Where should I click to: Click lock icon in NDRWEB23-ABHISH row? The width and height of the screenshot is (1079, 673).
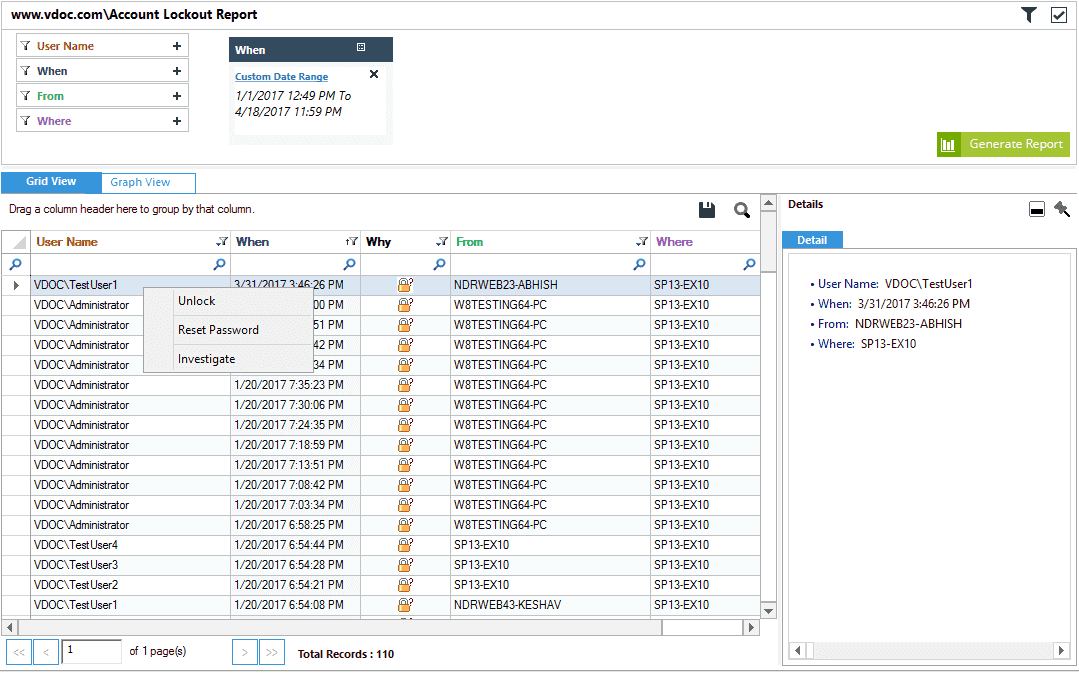[405, 285]
